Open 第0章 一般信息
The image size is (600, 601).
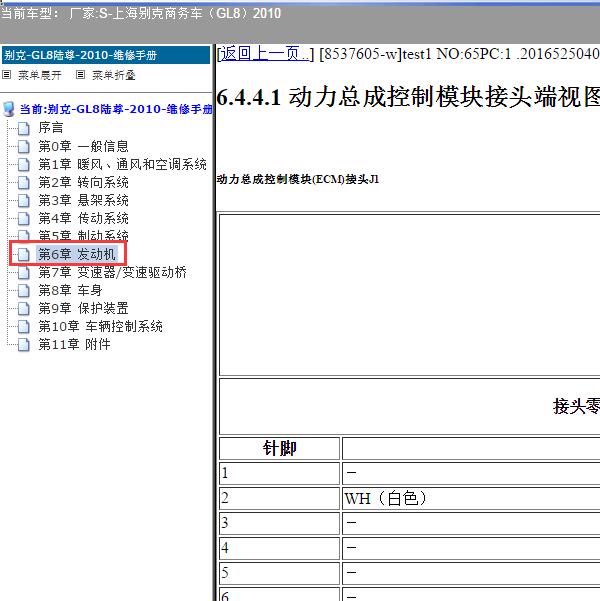pos(83,146)
